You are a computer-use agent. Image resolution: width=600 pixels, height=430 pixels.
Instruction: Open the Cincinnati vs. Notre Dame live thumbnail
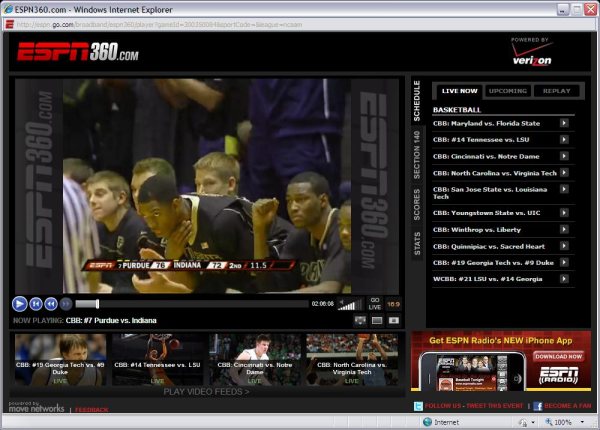254,360
